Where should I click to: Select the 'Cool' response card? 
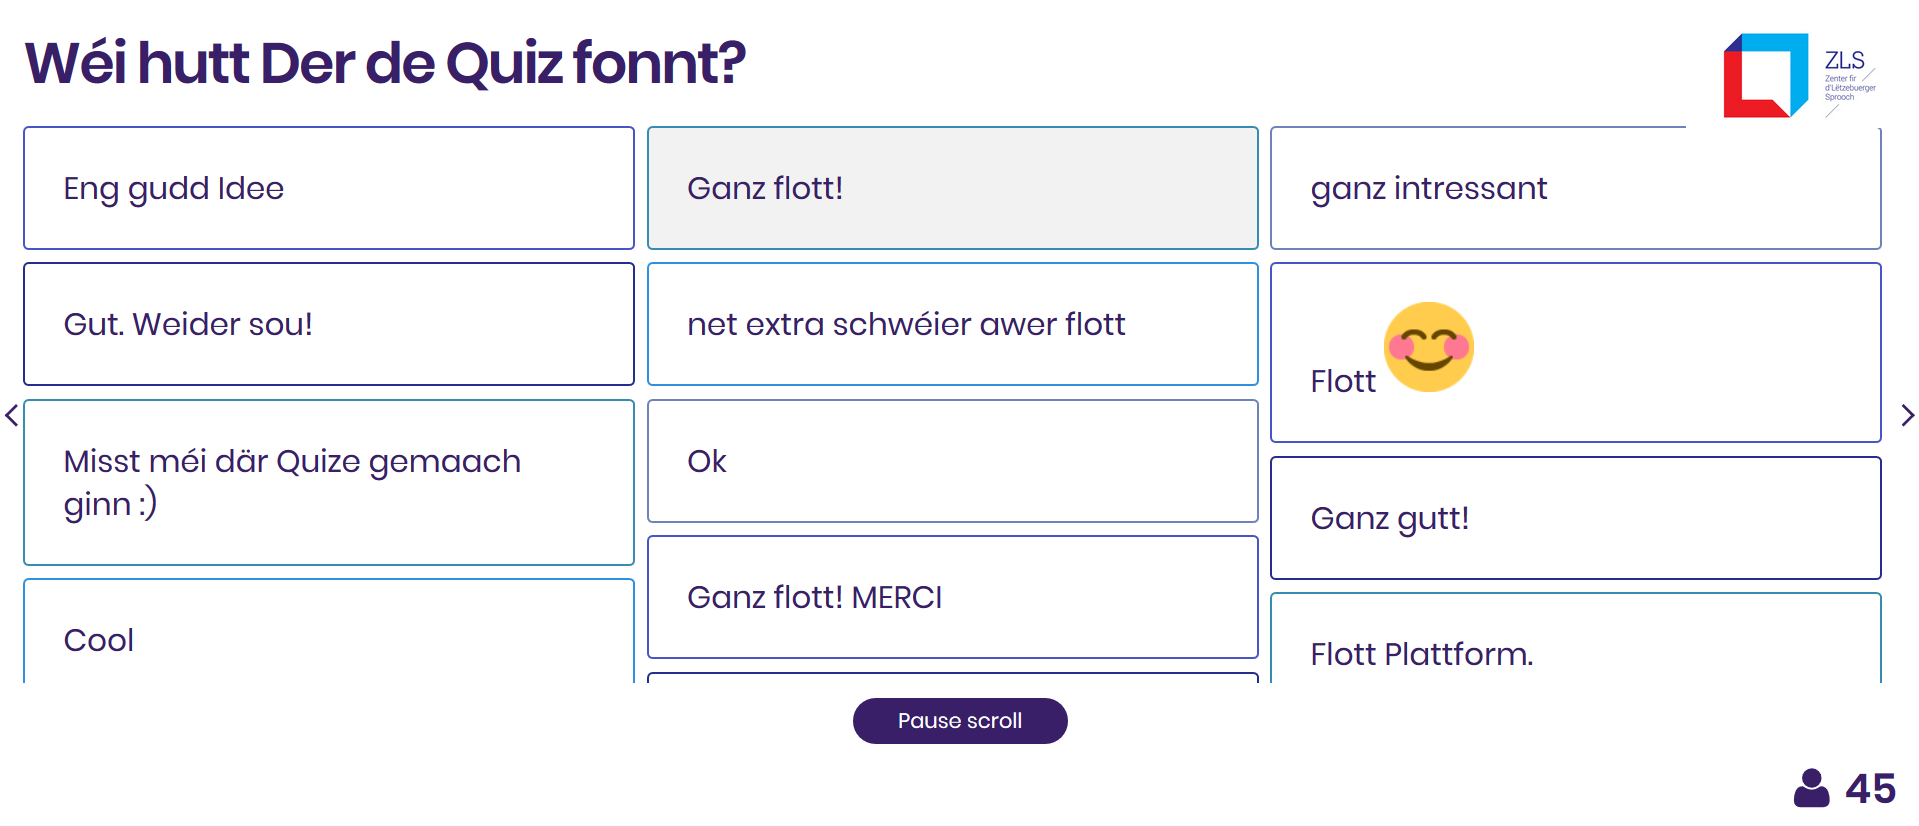(x=328, y=634)
